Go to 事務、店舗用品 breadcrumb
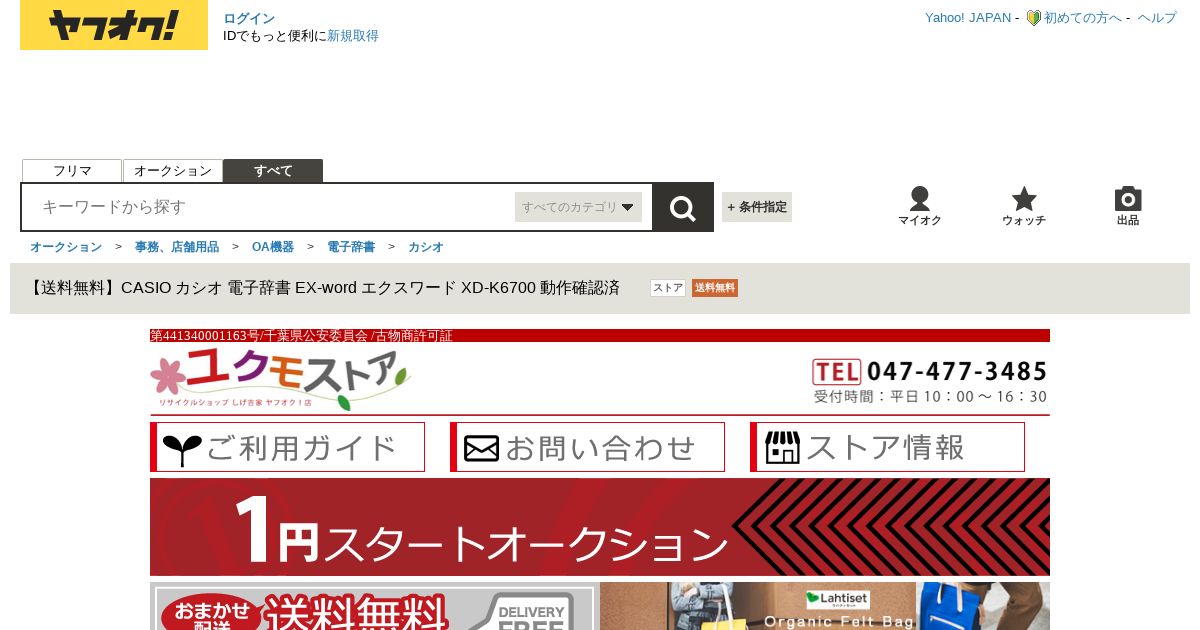This screenshot has height=630, width=1200. point(177,247)
